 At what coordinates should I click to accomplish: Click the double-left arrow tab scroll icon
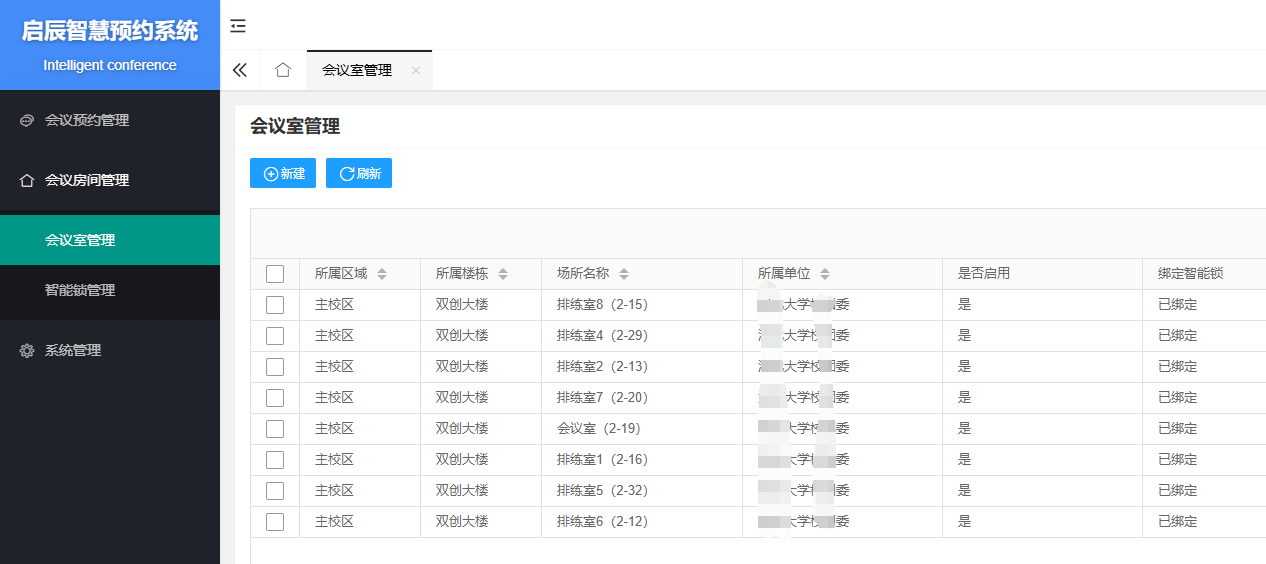(239, 70)
